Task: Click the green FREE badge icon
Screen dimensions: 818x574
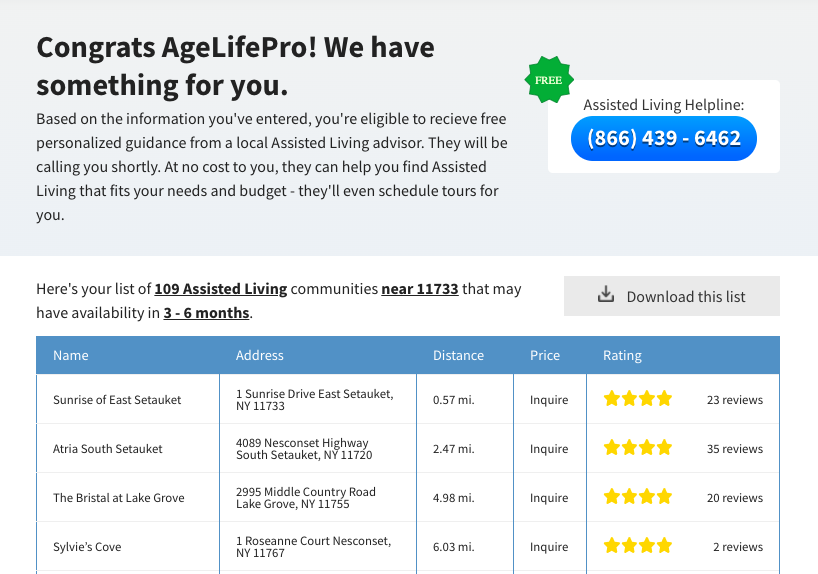Action: 548,80
